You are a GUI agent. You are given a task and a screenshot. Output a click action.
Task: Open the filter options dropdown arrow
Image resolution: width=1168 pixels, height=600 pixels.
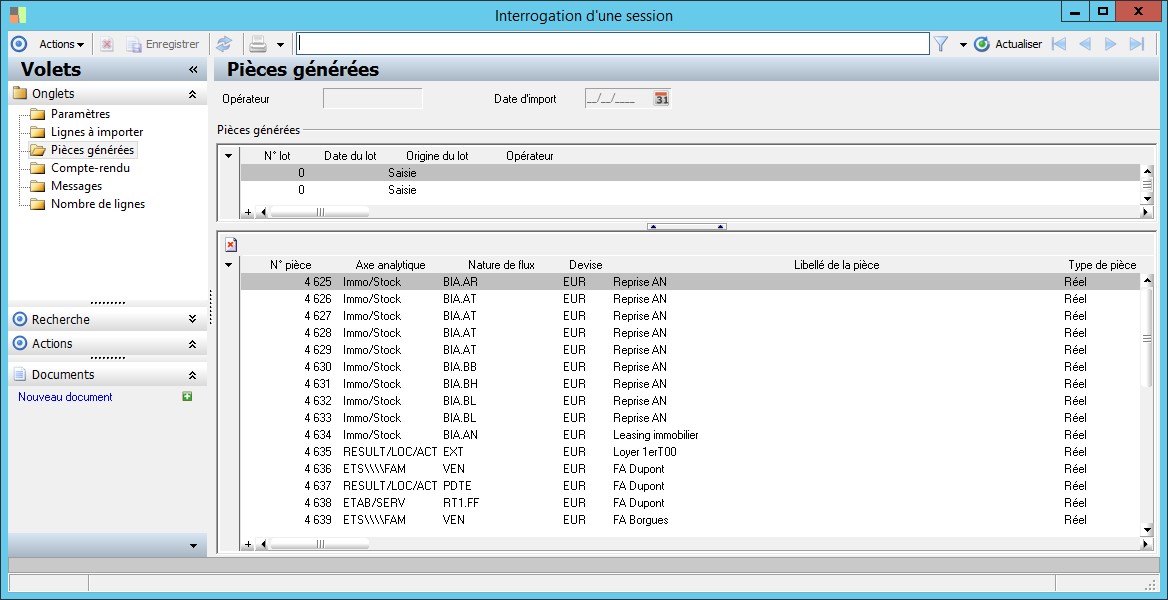tap(963, 44)
